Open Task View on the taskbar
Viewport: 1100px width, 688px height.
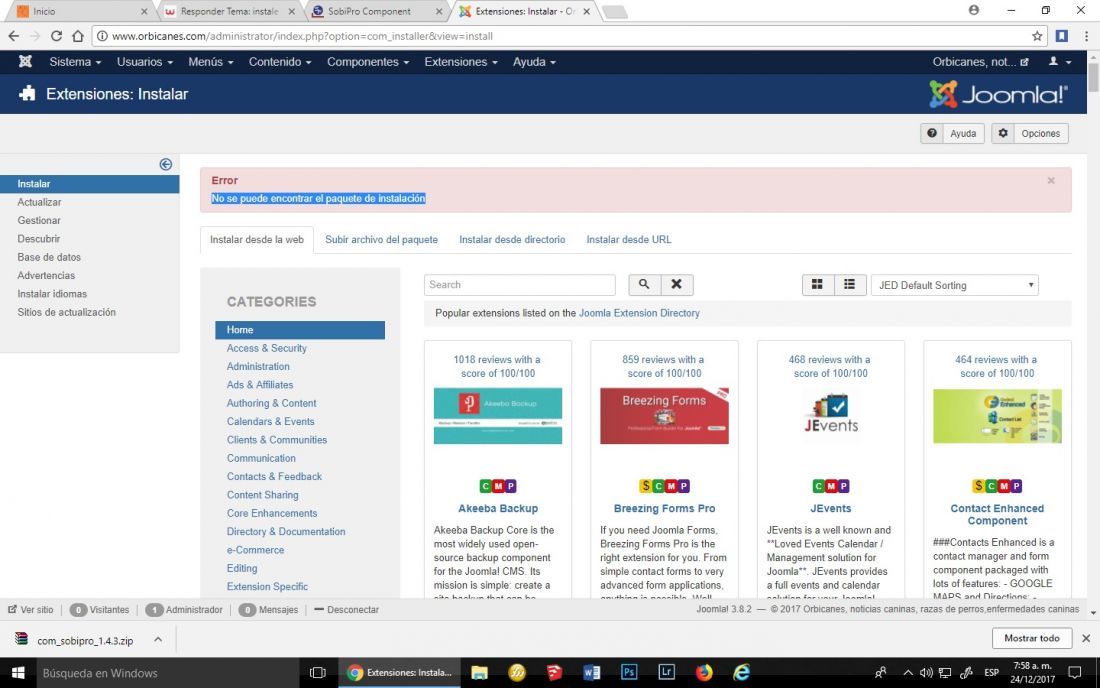pyautogui.click(x=318, y=673)
